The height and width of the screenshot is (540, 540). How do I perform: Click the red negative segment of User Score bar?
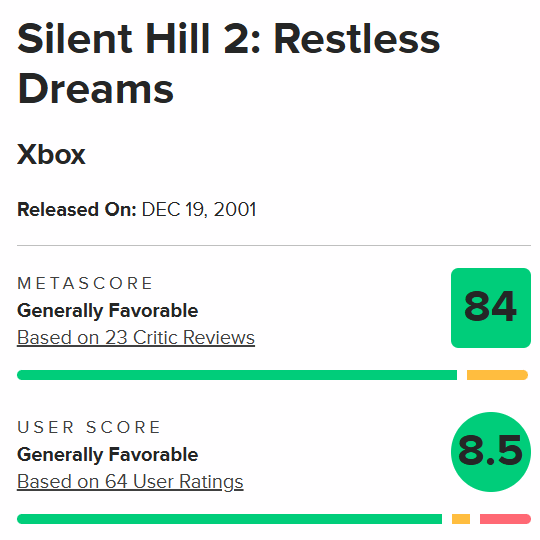pyautogui.click(x=505, y=519)
